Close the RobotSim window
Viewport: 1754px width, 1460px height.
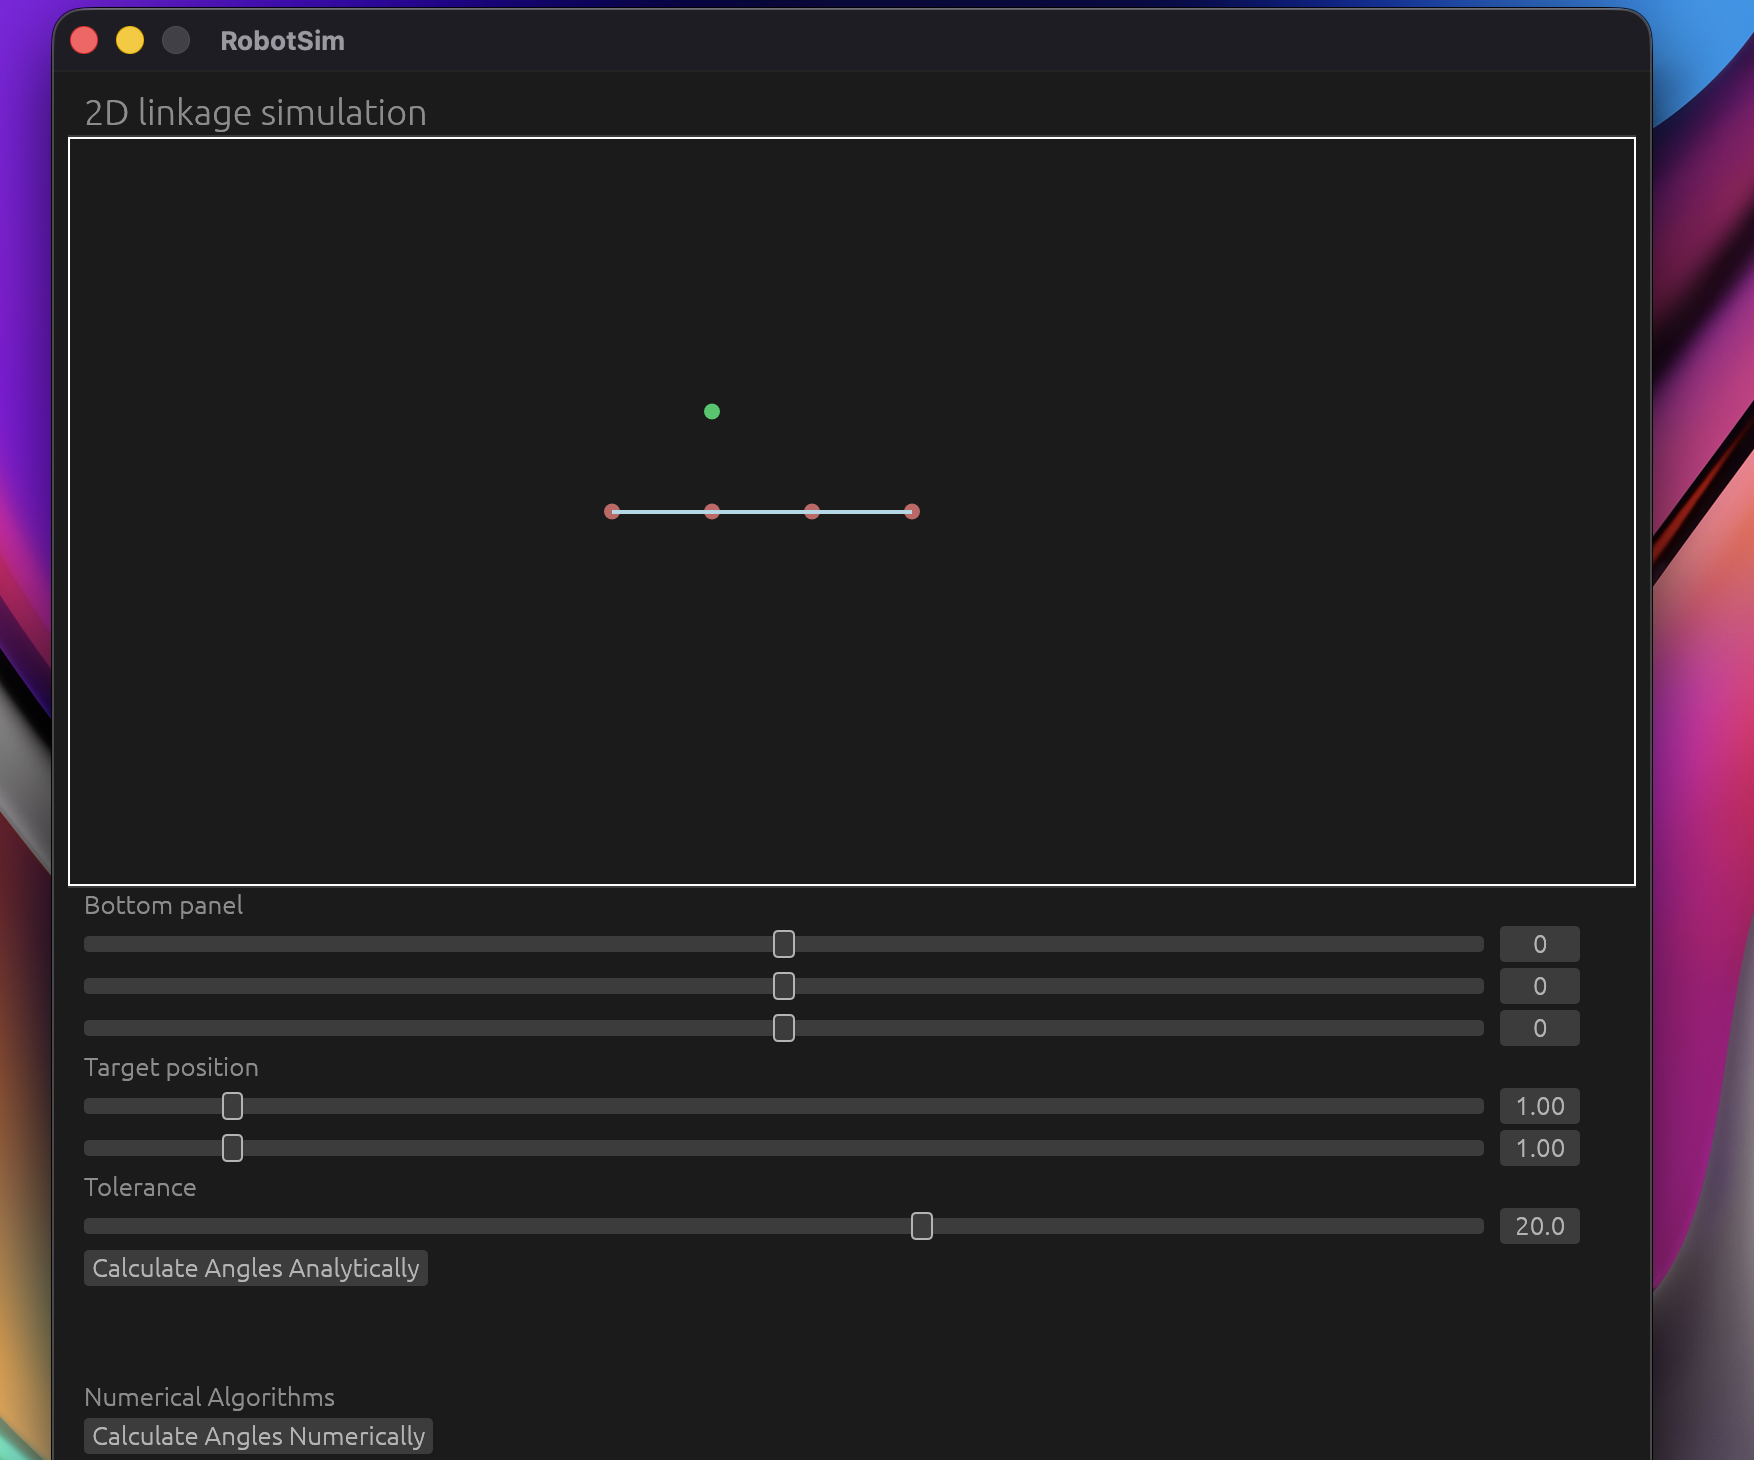84,40
